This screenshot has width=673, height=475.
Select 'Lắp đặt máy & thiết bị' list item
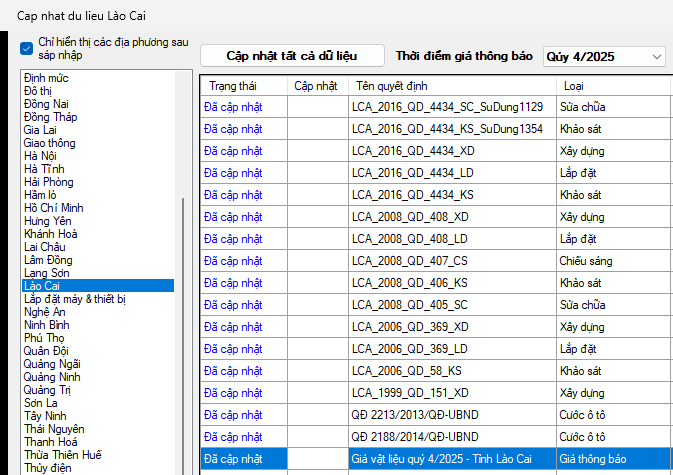(x=75, y=299)
